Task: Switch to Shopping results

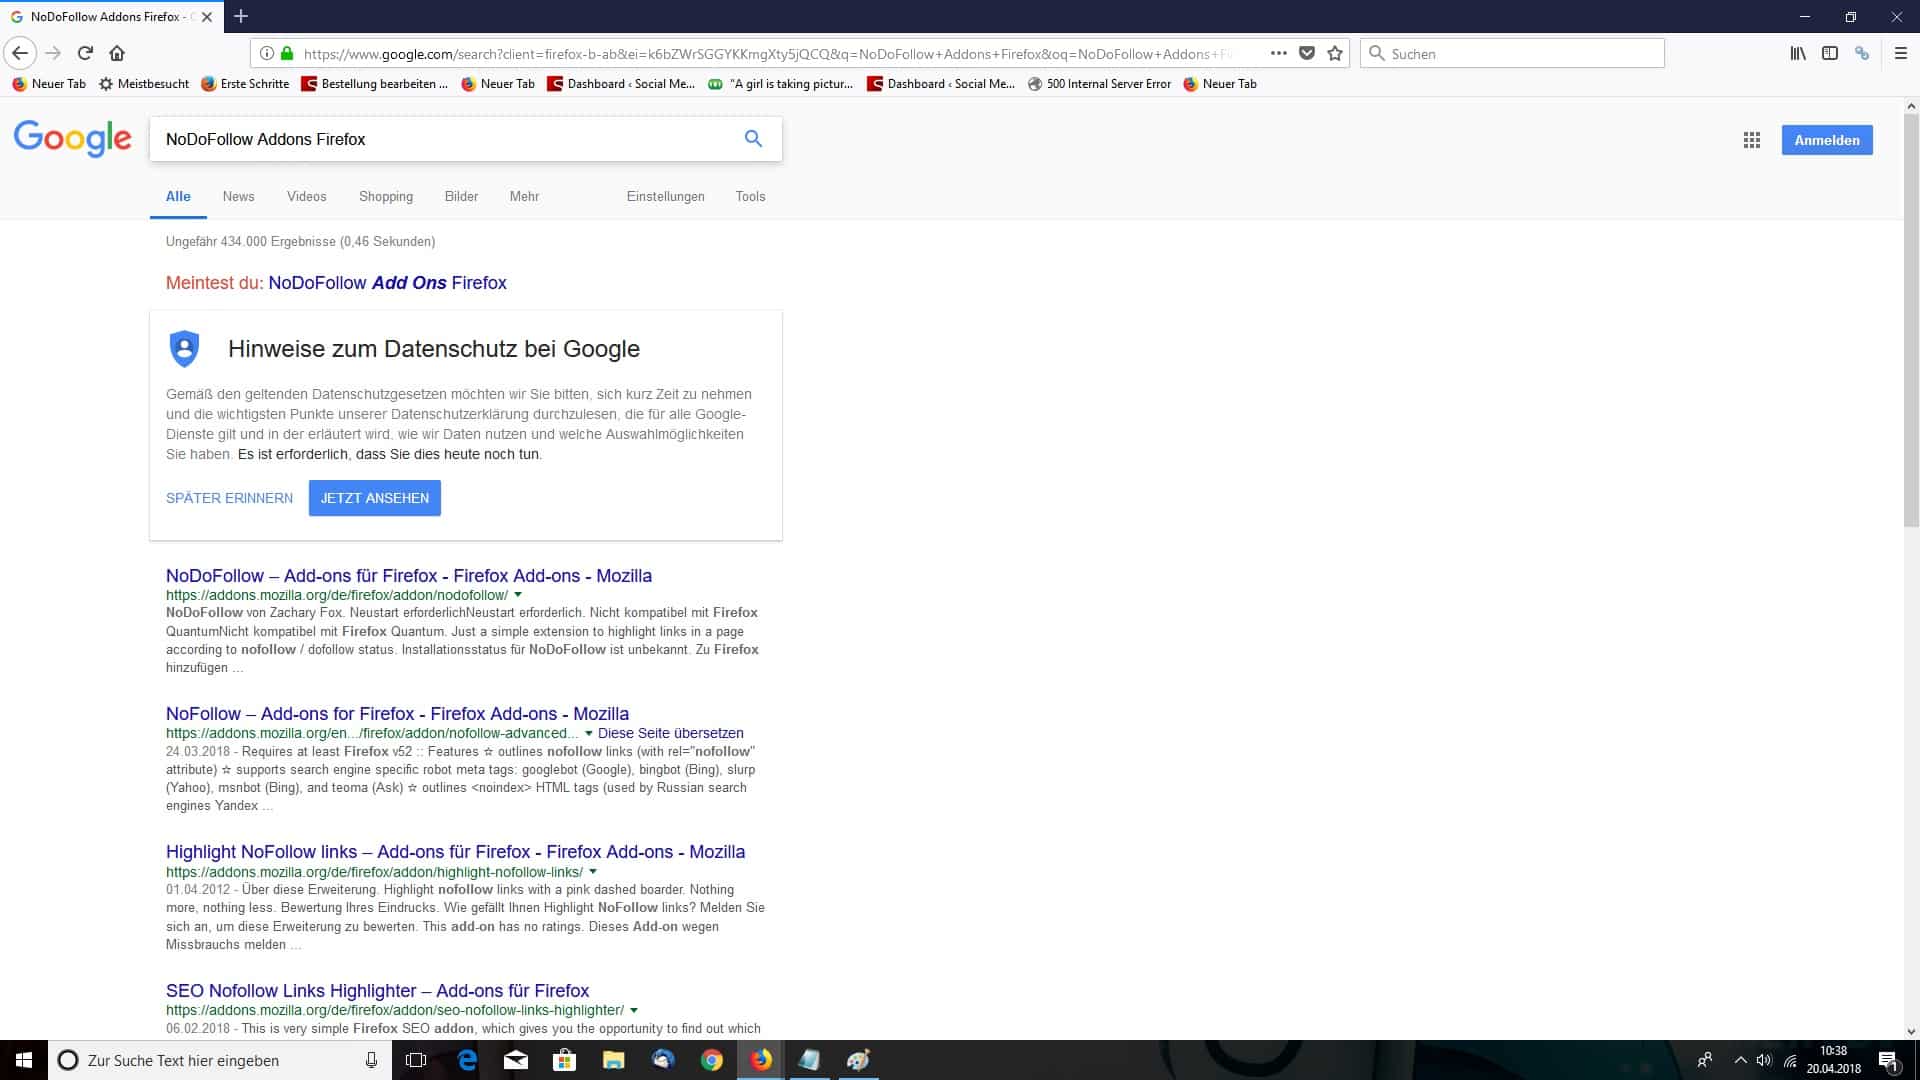Action: click(x=386, y=196)
